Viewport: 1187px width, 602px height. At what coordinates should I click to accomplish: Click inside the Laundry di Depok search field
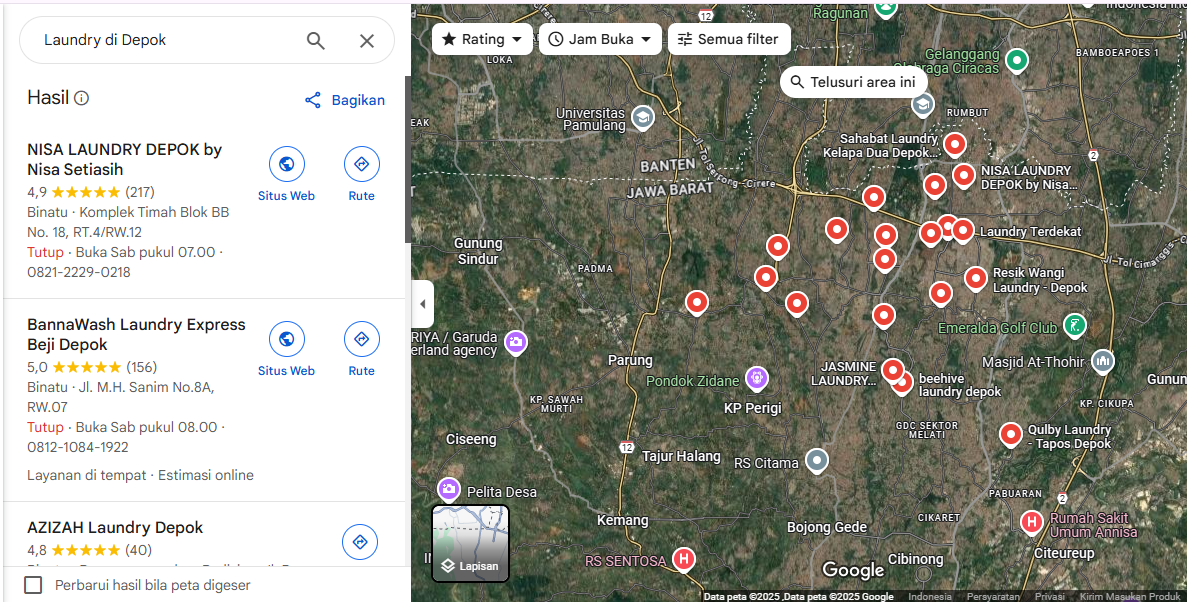pyautogui.click(x=167, y=40)
